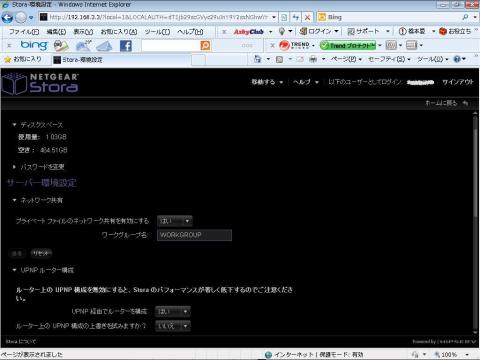Open the Facebook icon on Bing toolbar
Screen dimensions: 480x360
point(126,46)
